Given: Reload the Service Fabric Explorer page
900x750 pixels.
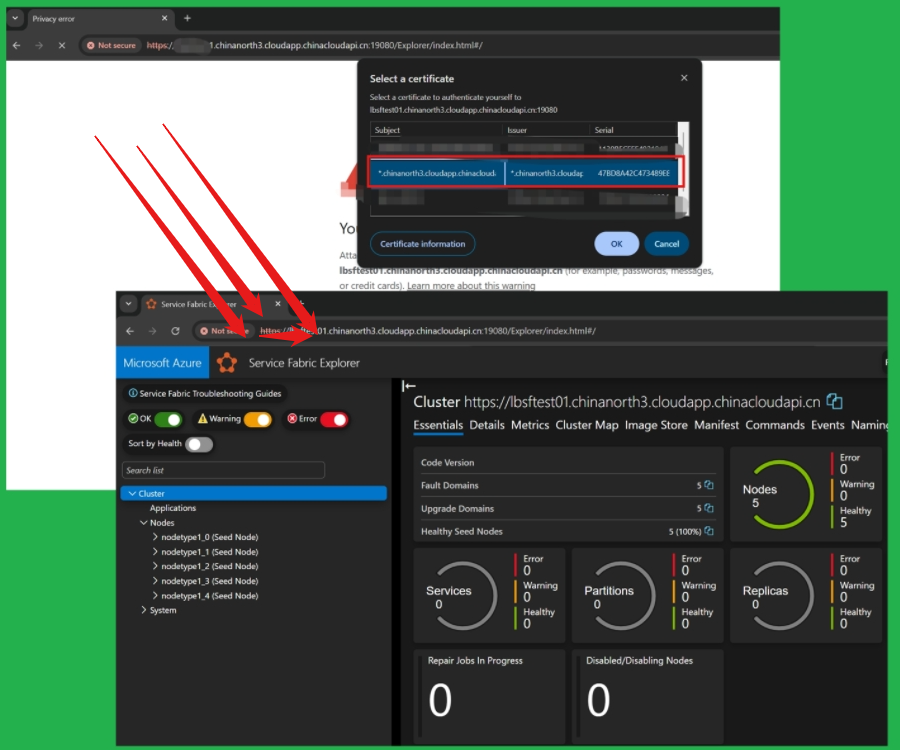Looking at the screenshot, I should tap(176, 330).
